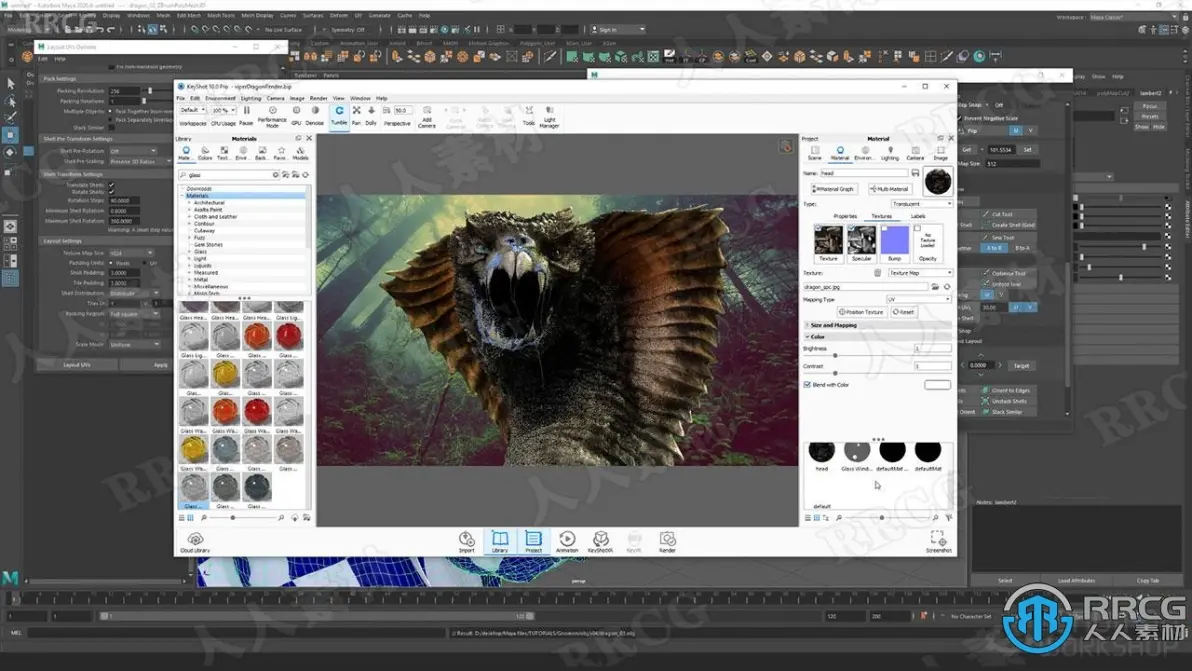Viewport: 1192px width, 671px height.
Task: Click the Multi-Material button
Action: coord(889,189)
